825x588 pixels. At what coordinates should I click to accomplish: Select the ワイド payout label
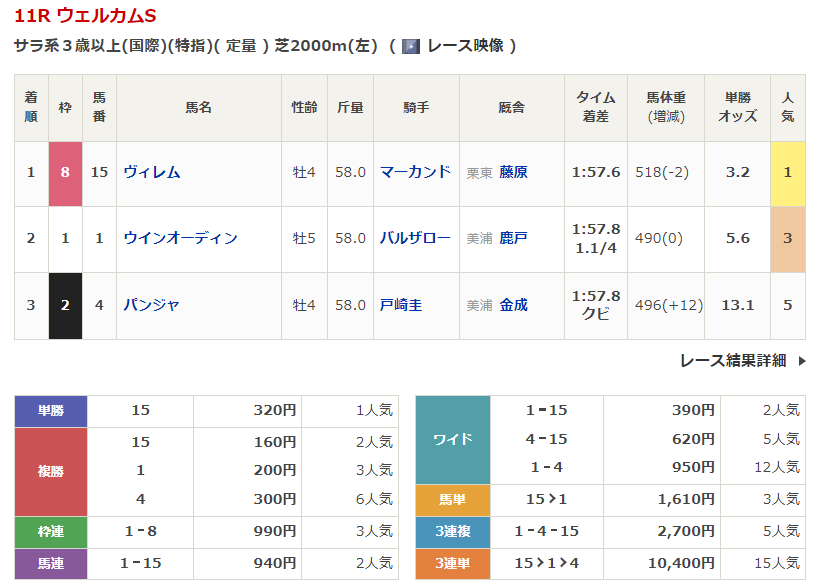(x=452, y=439)
